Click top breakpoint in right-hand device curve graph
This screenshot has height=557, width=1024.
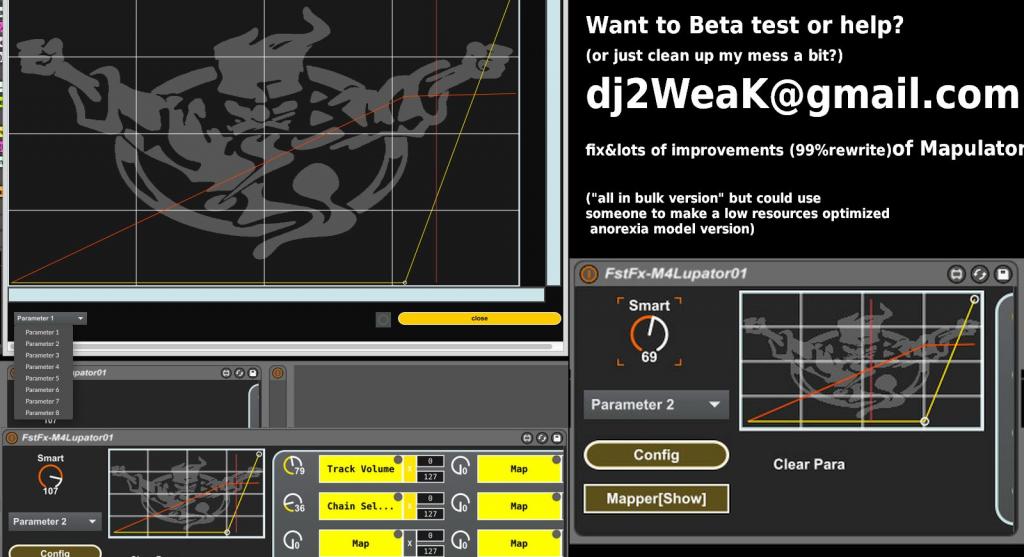click(x=974, y=300)
